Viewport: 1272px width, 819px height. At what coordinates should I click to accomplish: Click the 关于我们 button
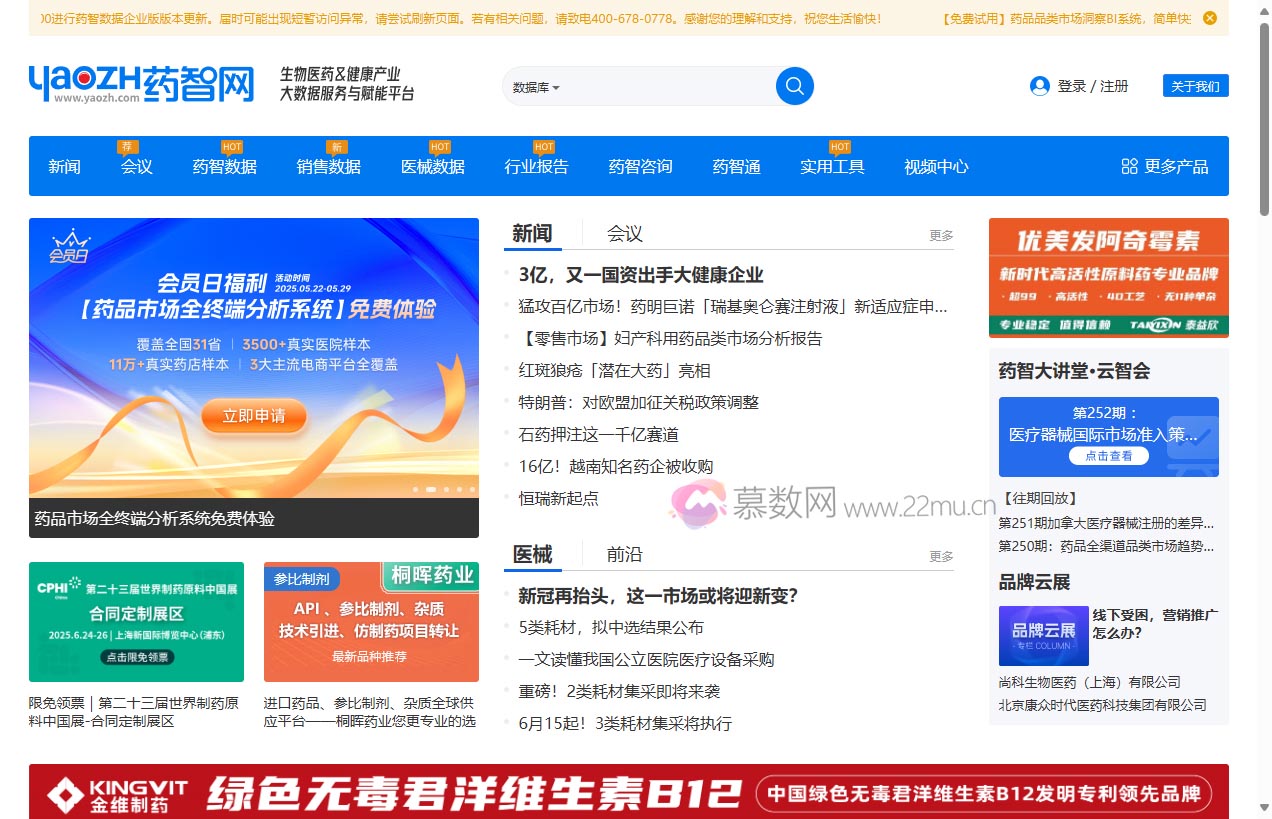[1195, 87]
